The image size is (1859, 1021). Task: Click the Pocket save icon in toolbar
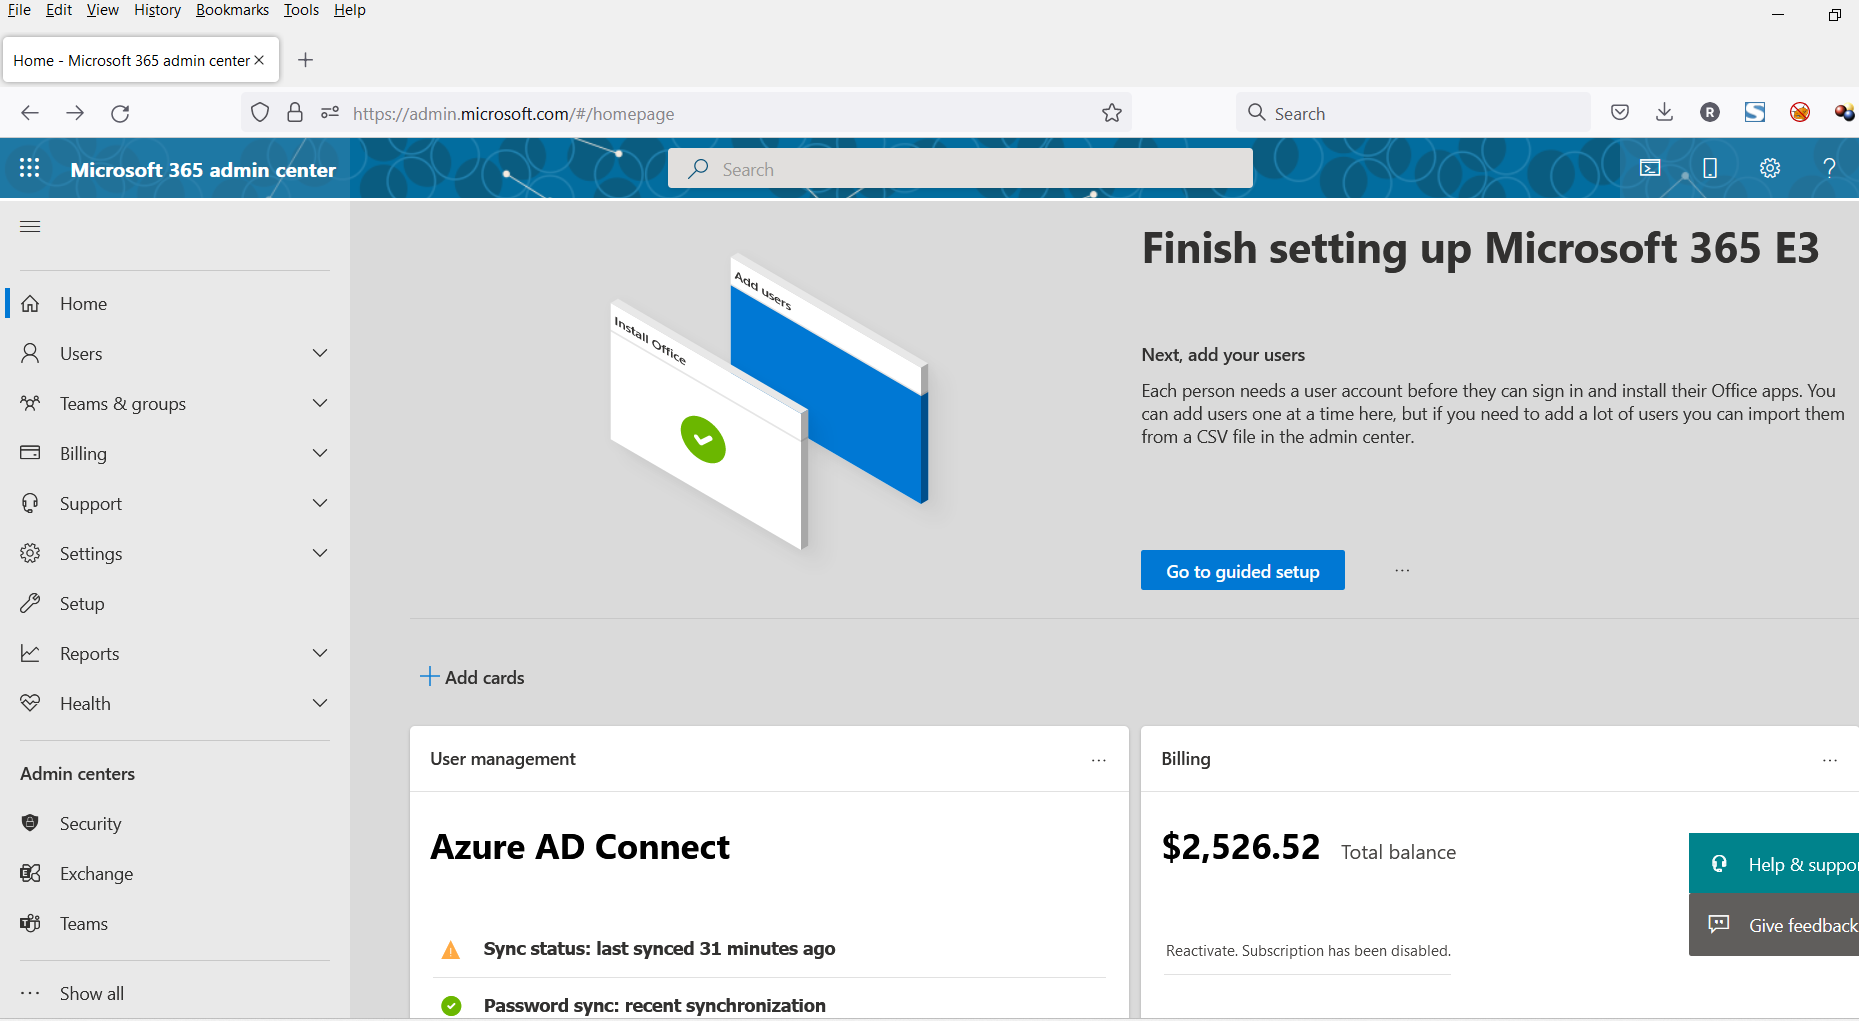point(1620,112)
